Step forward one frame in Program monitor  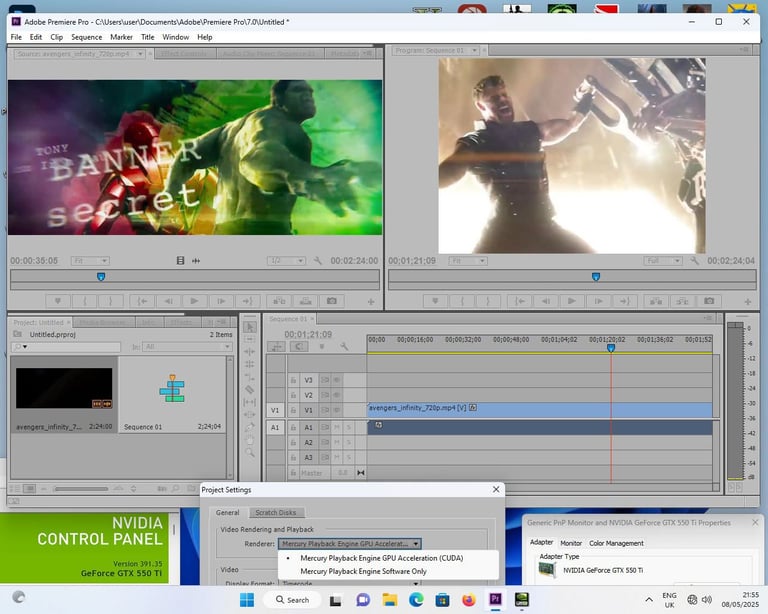(x=598, y=301)
